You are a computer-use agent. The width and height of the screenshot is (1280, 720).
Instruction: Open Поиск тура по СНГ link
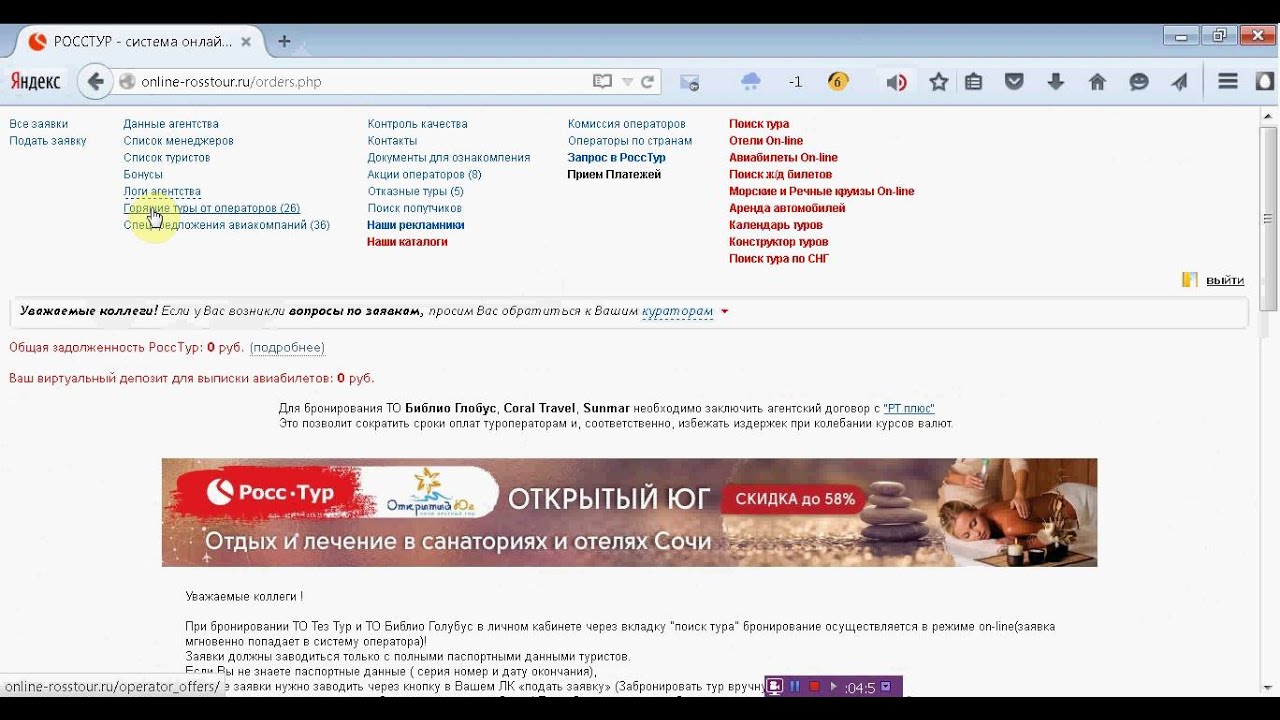(x=779, y=259)
